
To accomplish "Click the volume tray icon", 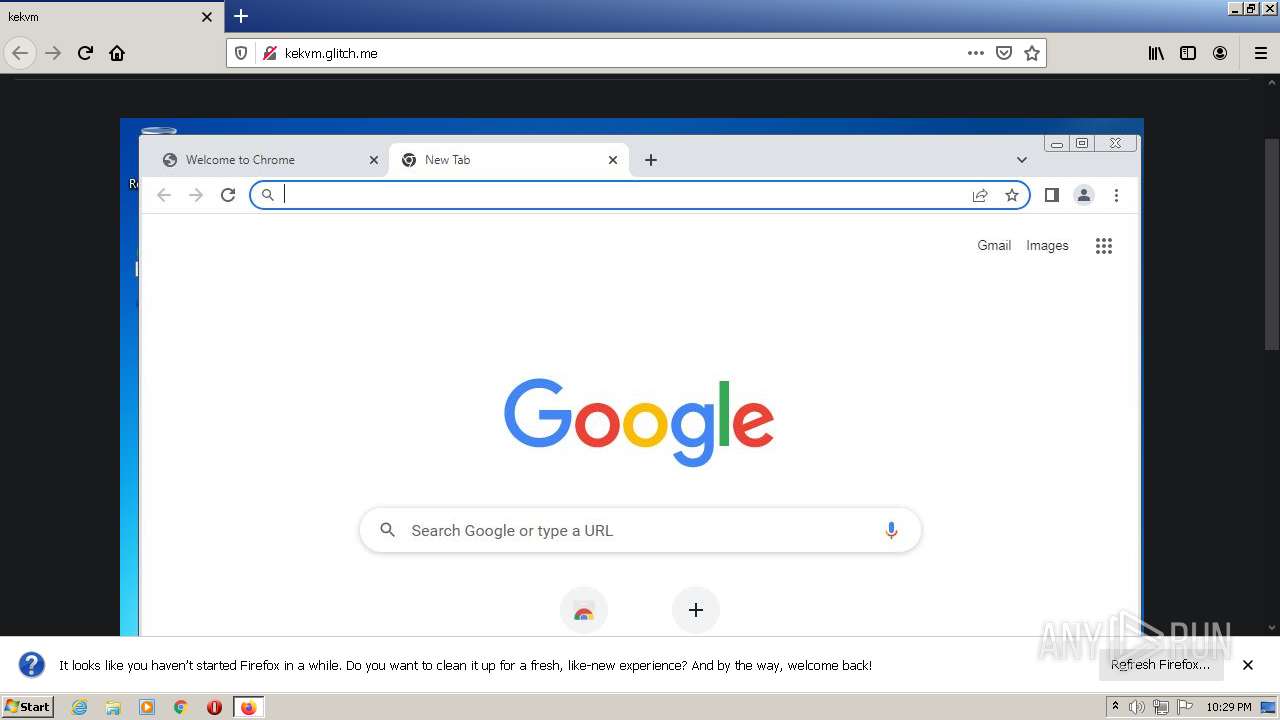I will pos(1137,707).
